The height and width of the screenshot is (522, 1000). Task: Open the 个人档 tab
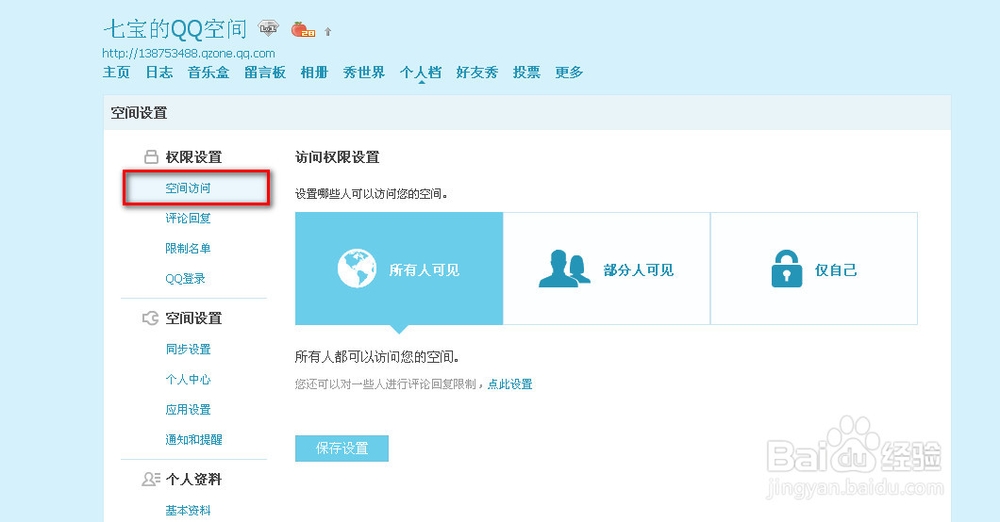tap(421, 72)
